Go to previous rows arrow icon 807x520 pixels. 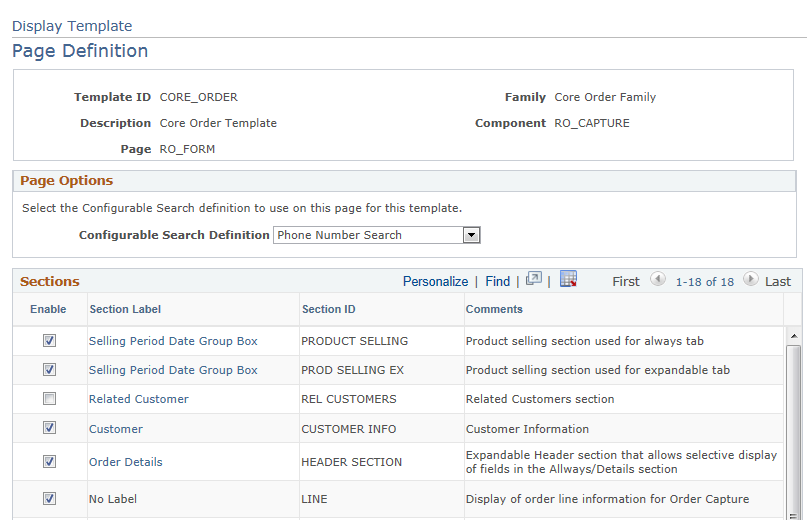click(657, 280)
